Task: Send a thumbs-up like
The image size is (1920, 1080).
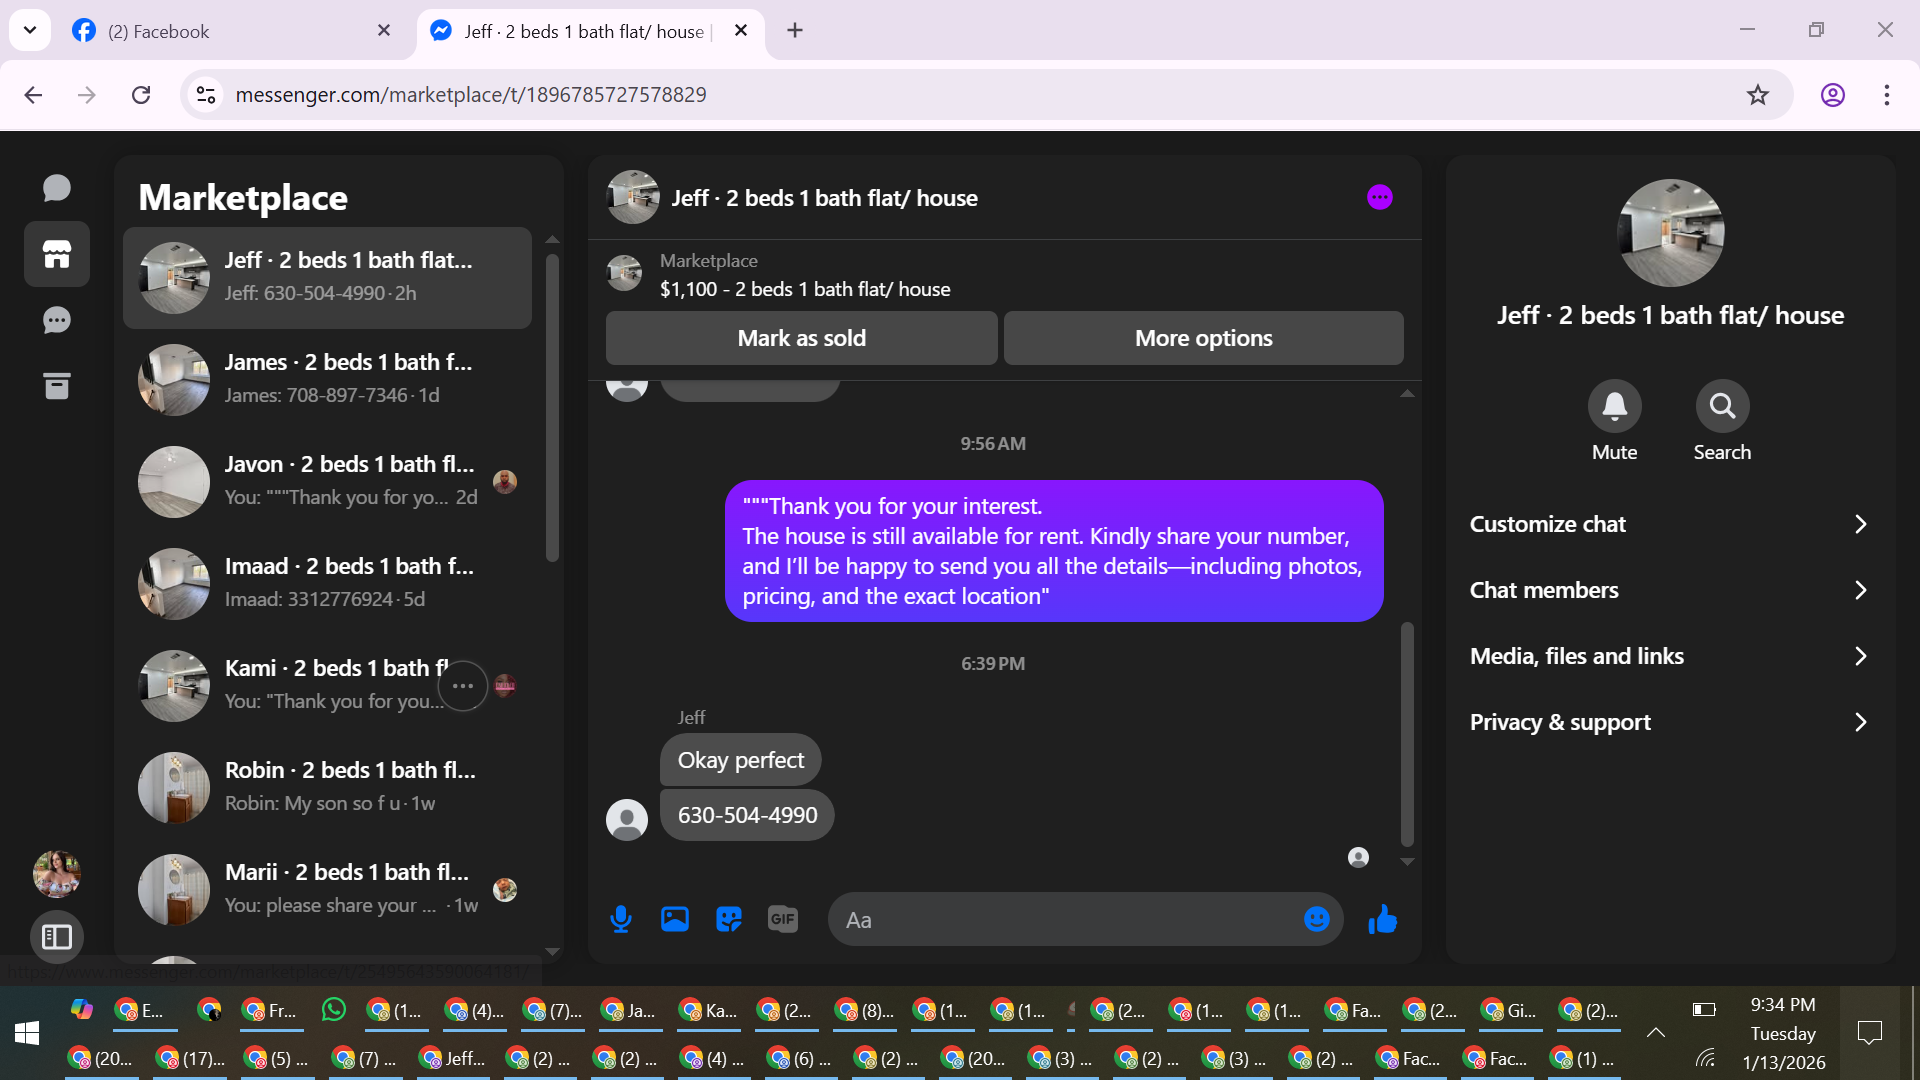Action: pos(1383,919)
